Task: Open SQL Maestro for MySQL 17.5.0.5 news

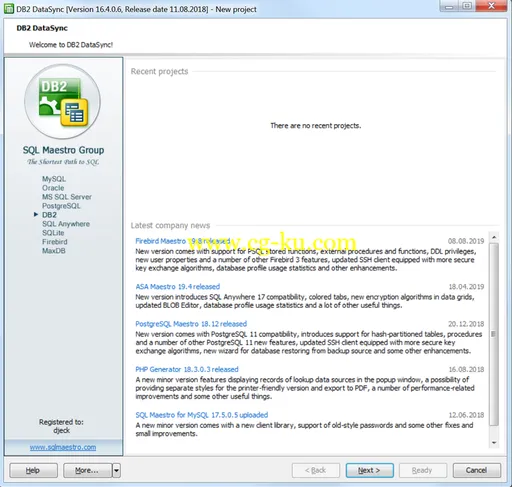Action: [202, 415]
